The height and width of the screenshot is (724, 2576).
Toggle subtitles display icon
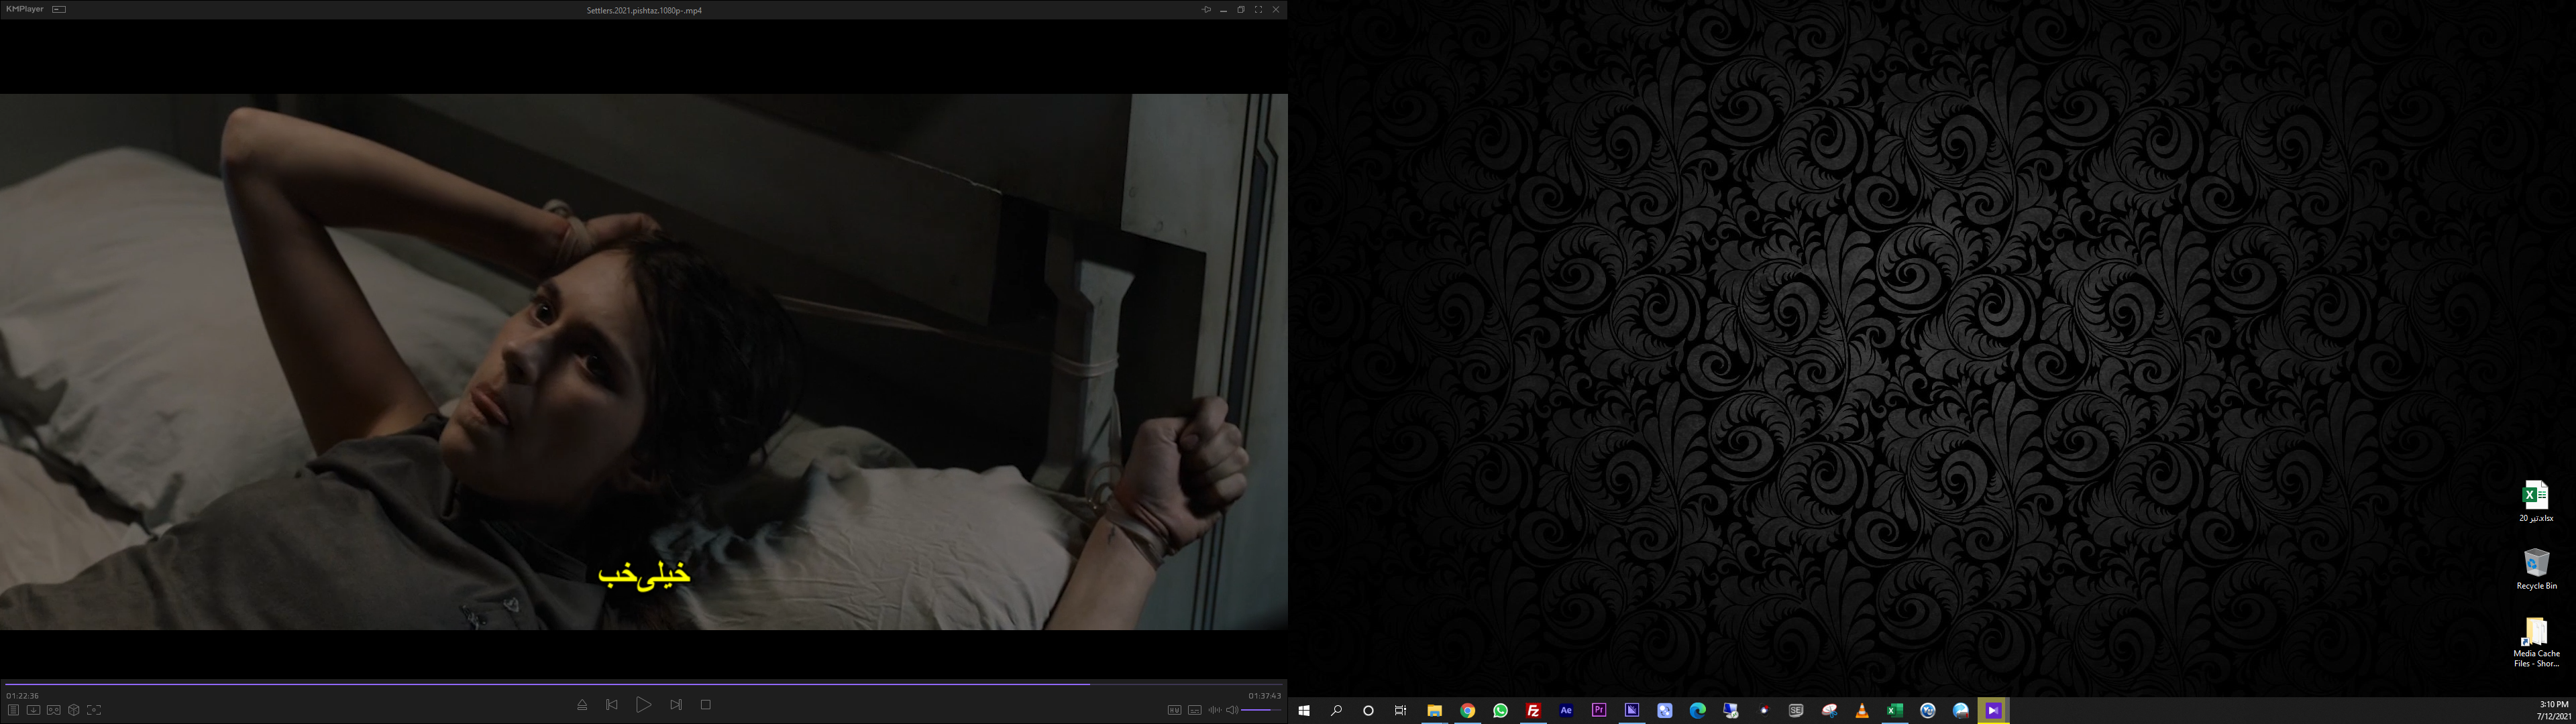[1194, 710]
